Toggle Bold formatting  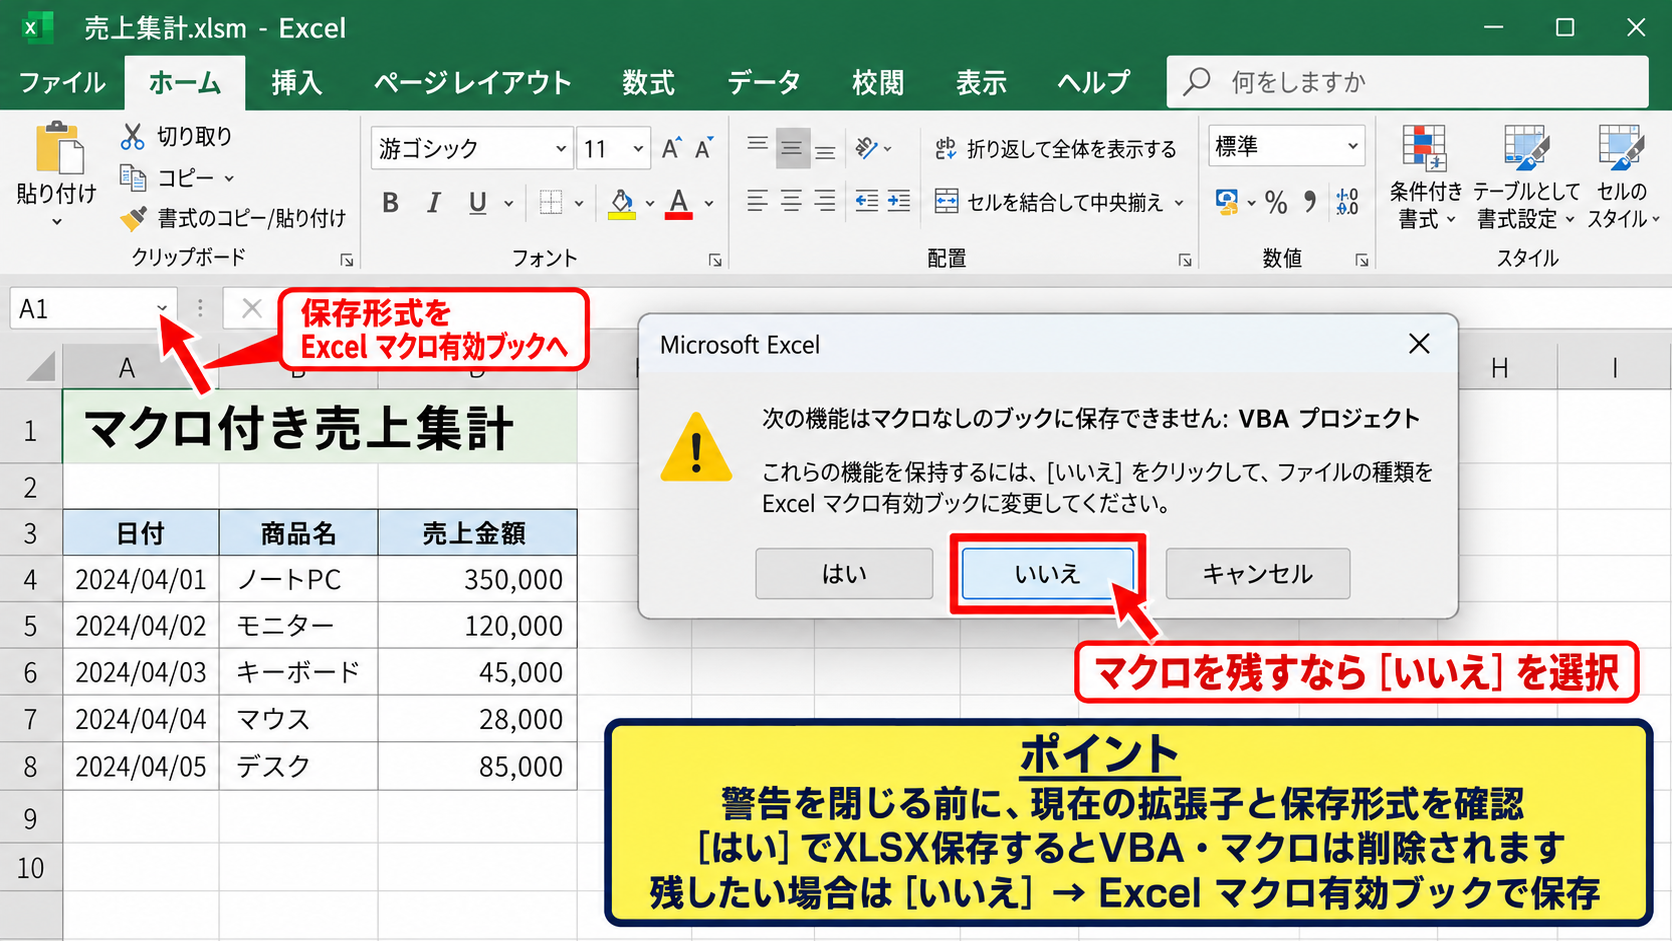pyautogui.click(x=391, y=203)
